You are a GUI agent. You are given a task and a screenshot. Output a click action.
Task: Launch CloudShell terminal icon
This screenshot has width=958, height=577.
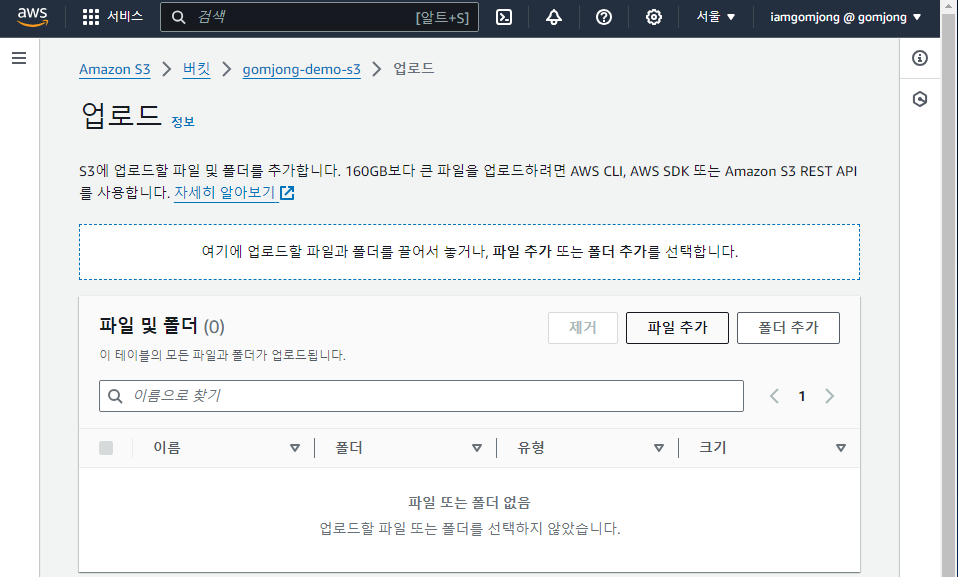(503, 17)
